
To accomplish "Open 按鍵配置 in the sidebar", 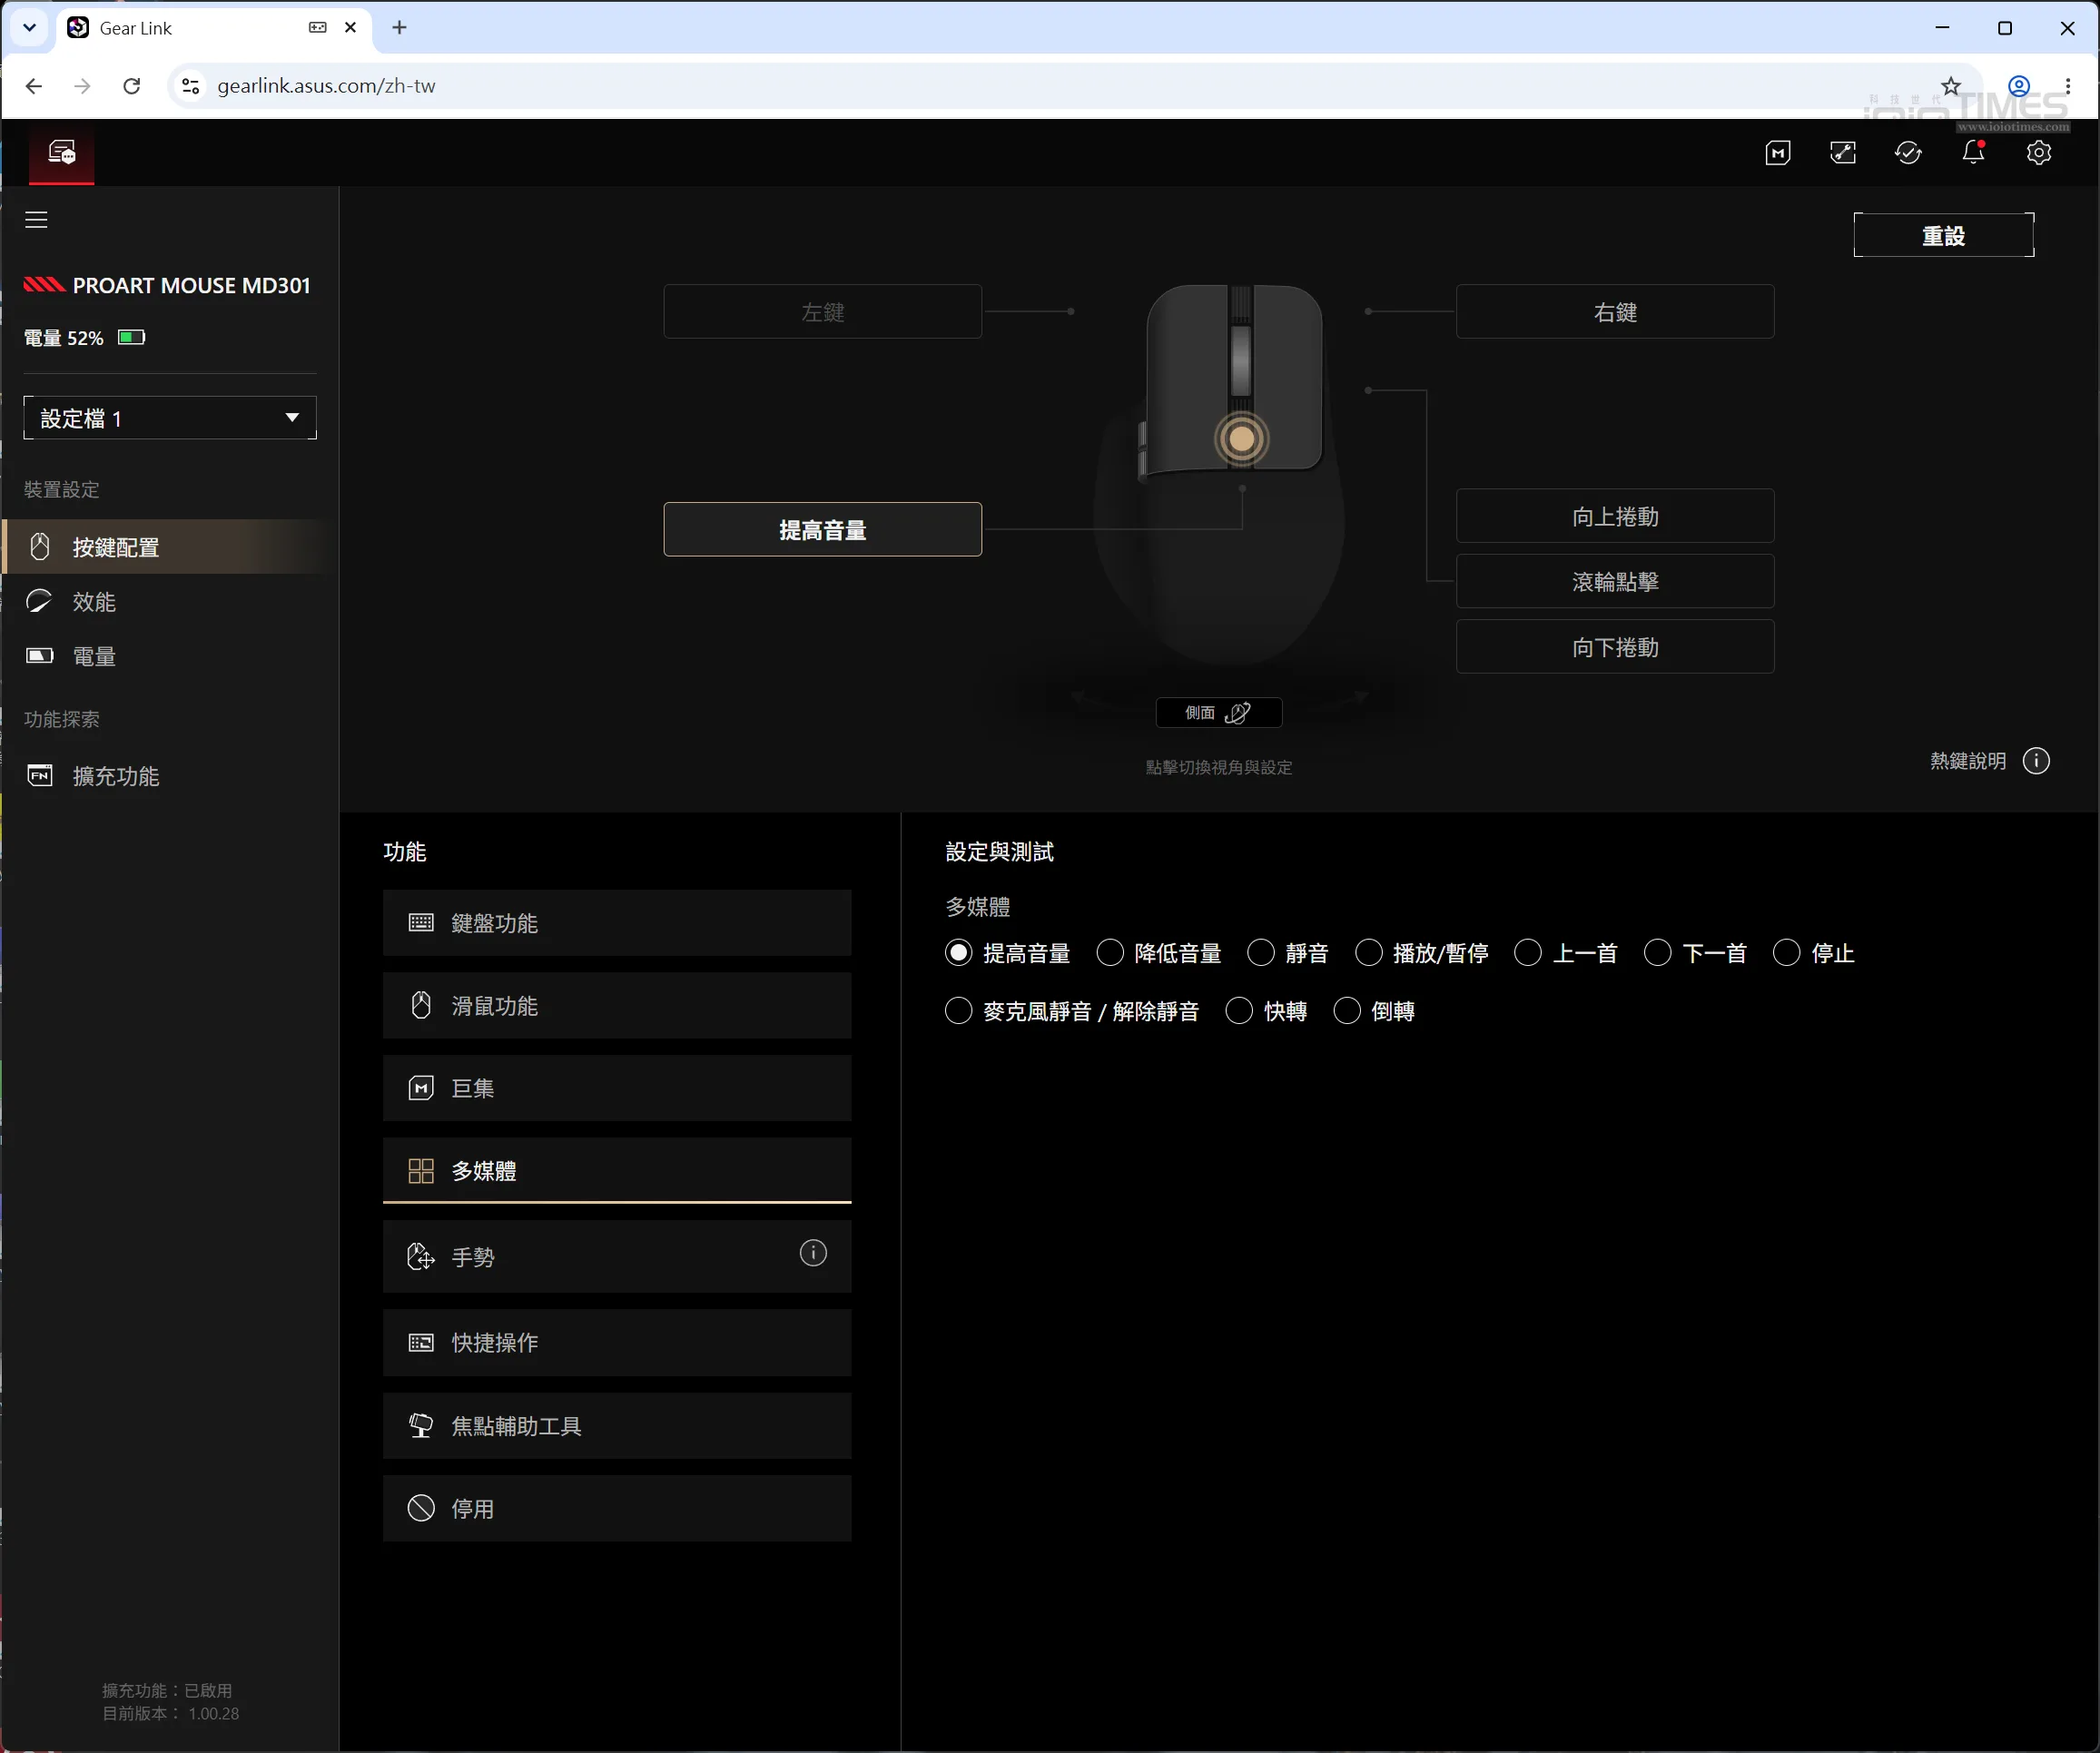I will coord(170,547).
